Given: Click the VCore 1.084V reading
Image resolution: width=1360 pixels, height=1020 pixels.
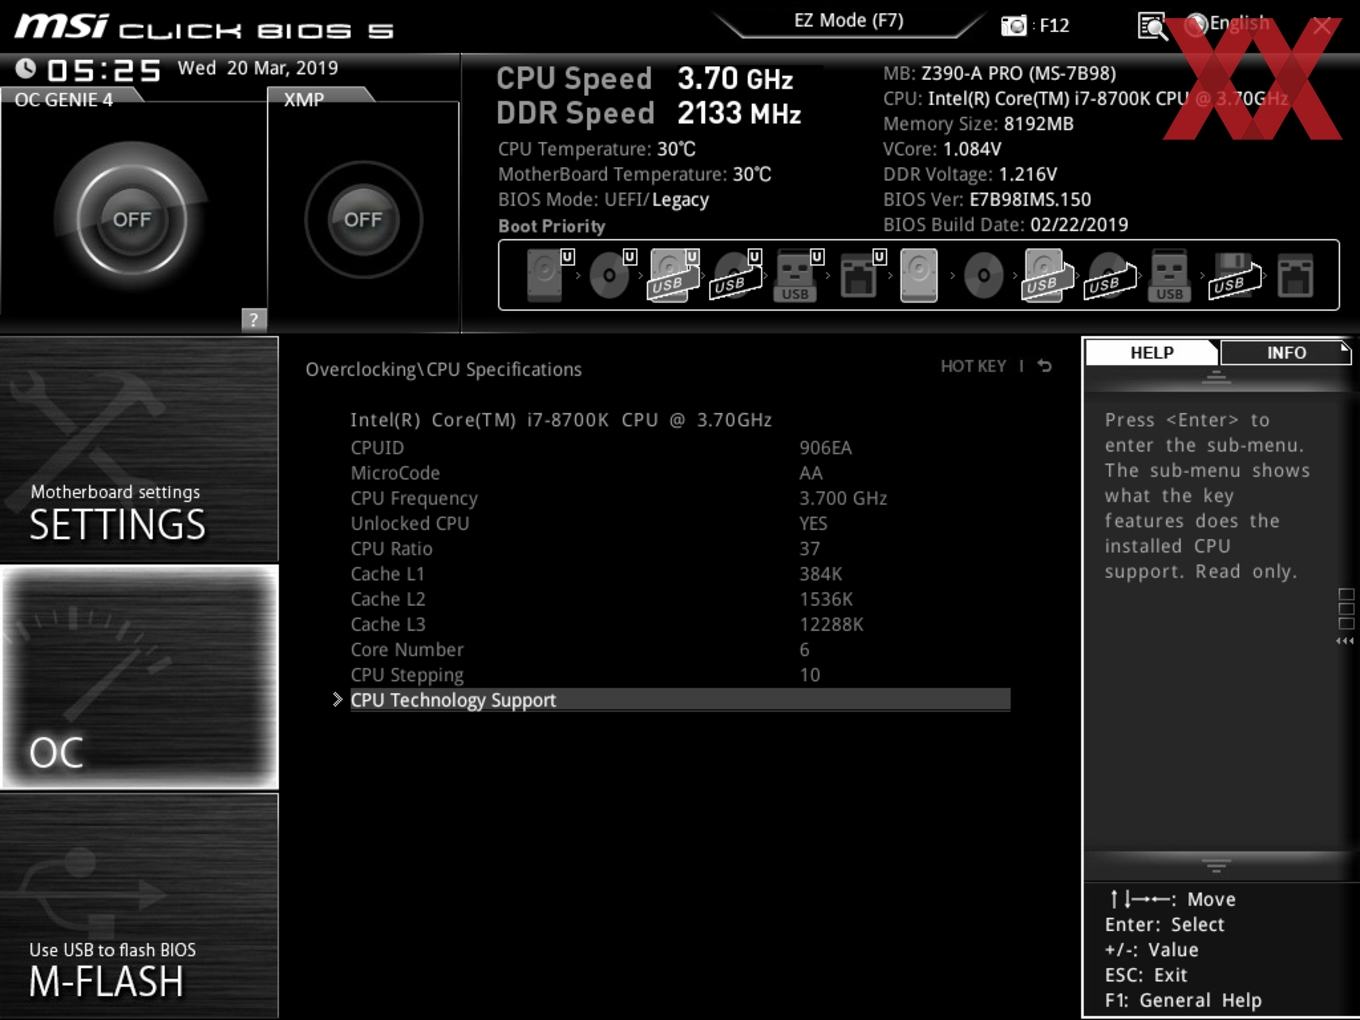Looking at the screenshot, I should tap(942, 149).
